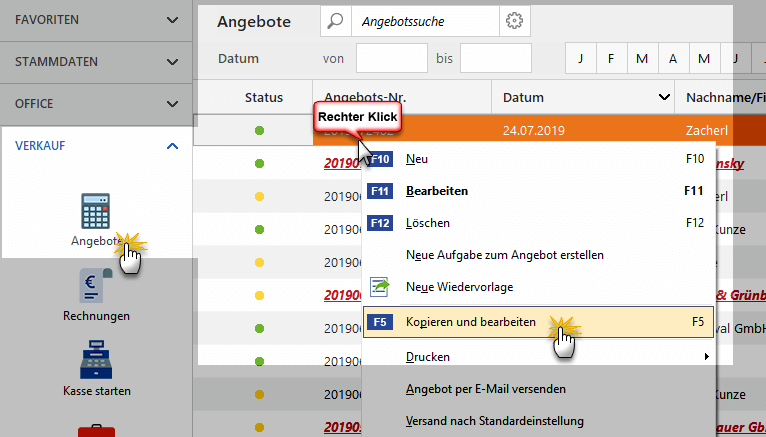766x437 pixels.
Task: Click the A month filter button
Action: coord(673,59)
